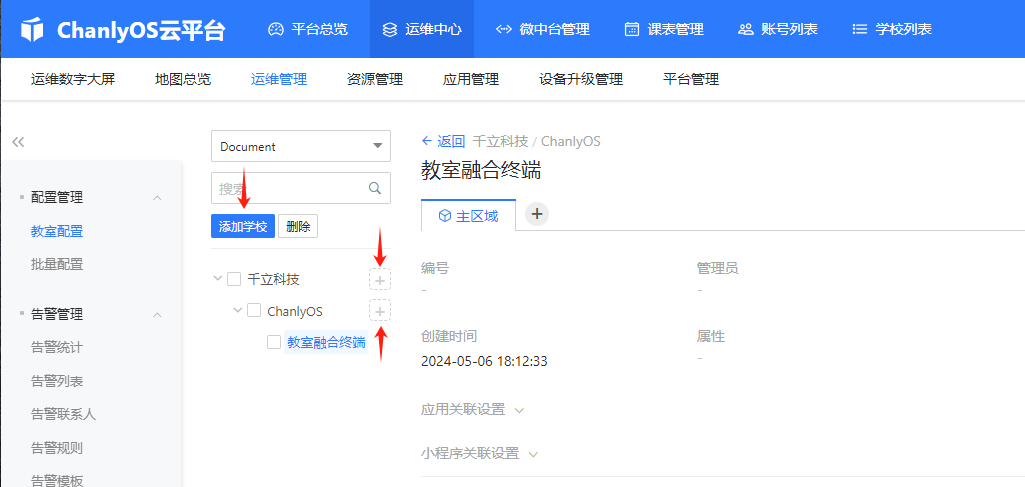Tick the ChanlyOS checkbox

254,311
